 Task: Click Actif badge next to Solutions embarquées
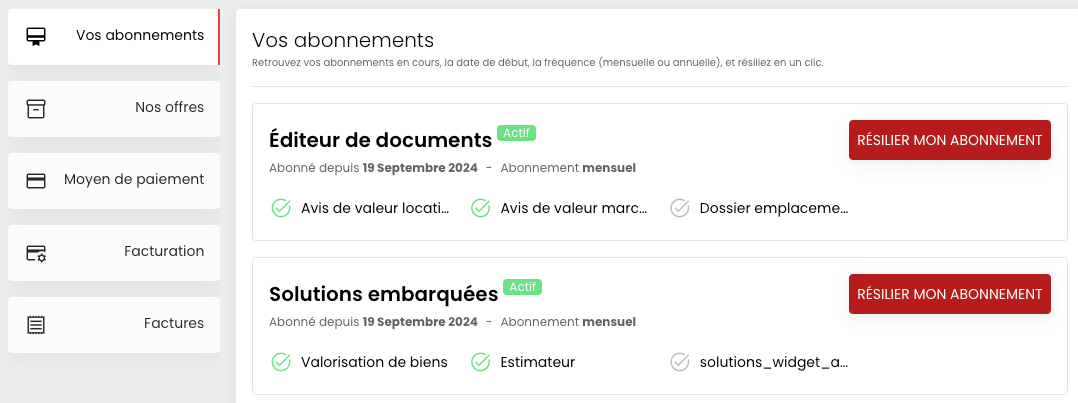(522, 287)
